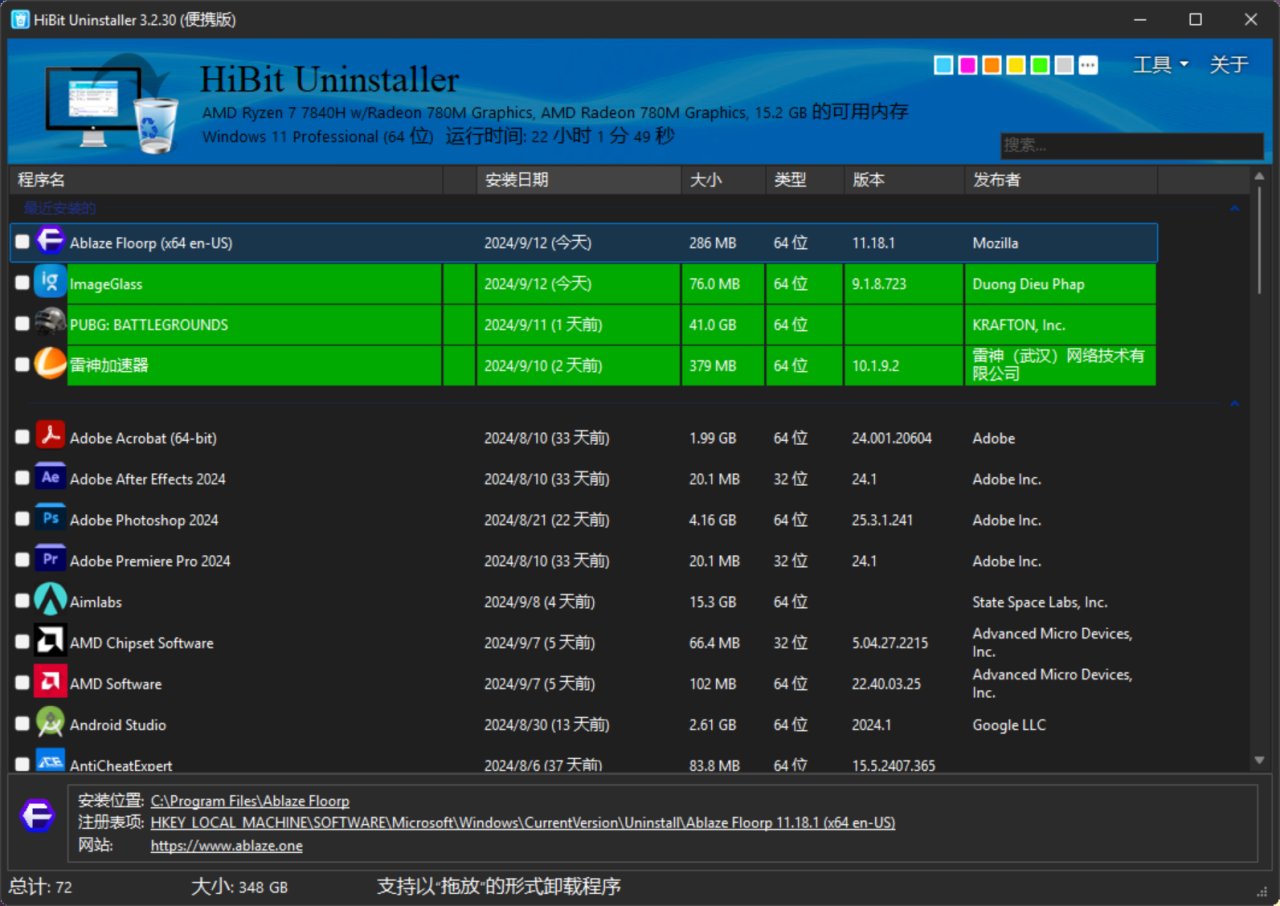This screenshot has height=906, width=1280.
Task: Sort by 版本 column header
Action: pyautogui.click(x=904, y=180)
